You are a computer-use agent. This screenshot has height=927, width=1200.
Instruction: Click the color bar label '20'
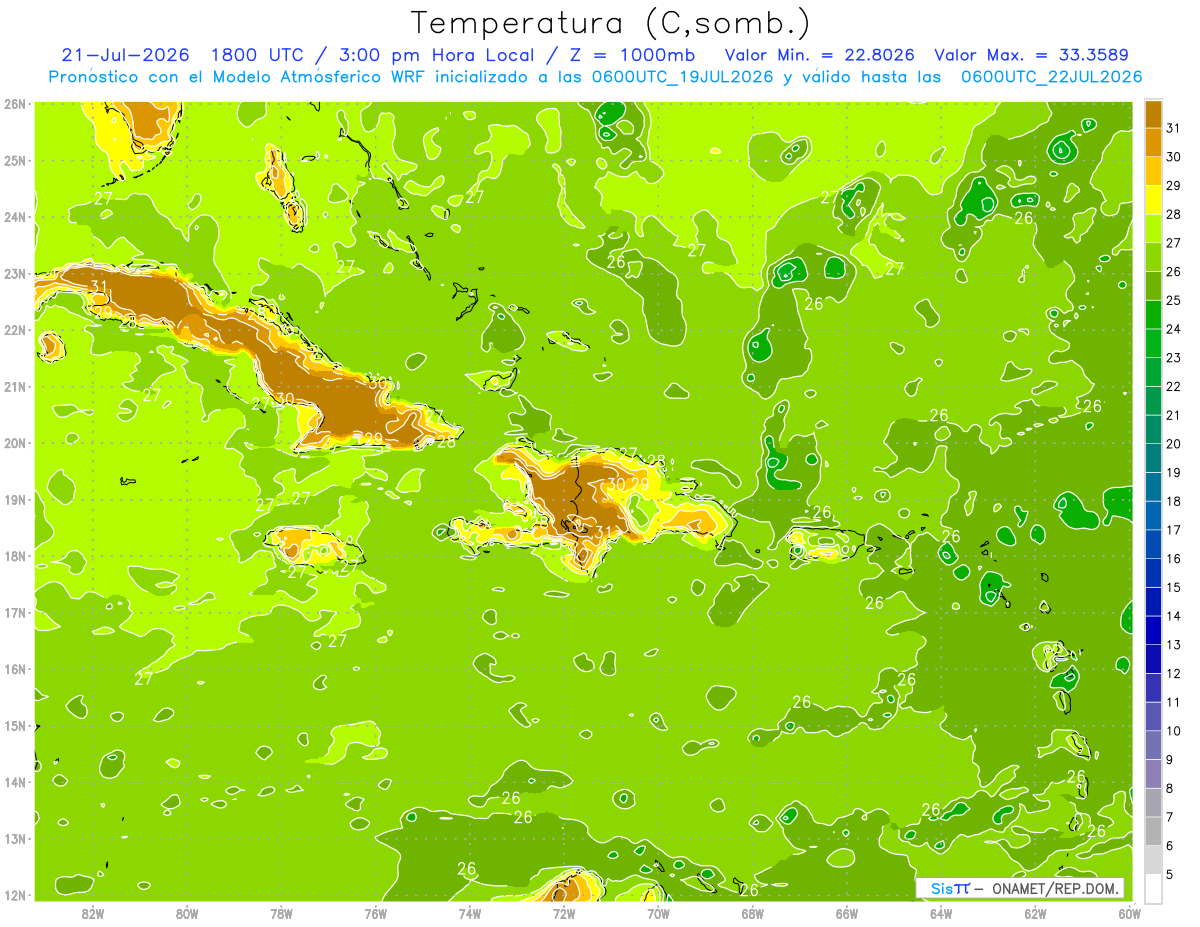1174,444
